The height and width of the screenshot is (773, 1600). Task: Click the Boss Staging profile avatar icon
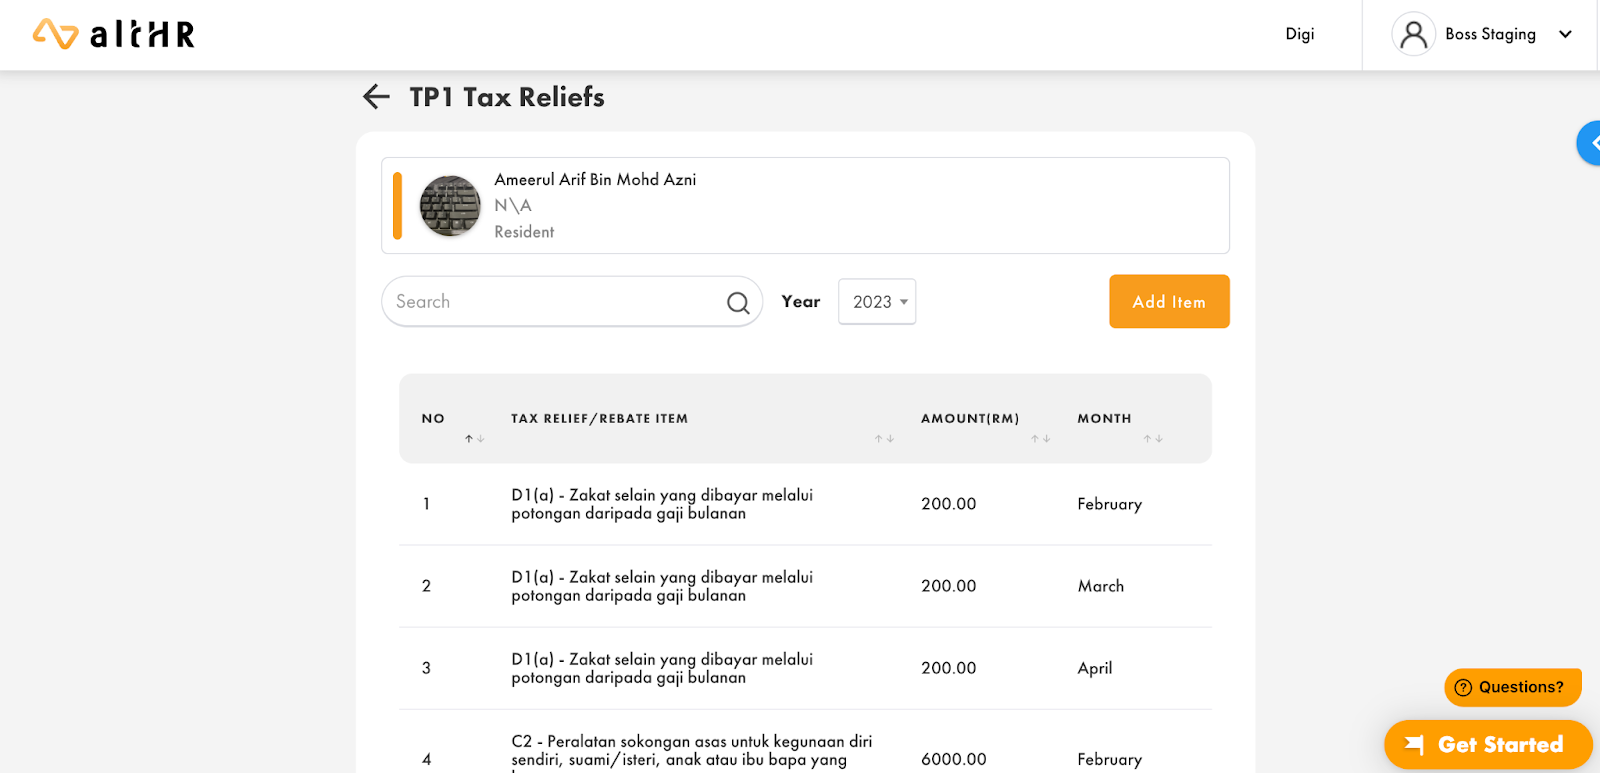[x=1413, y=33]
